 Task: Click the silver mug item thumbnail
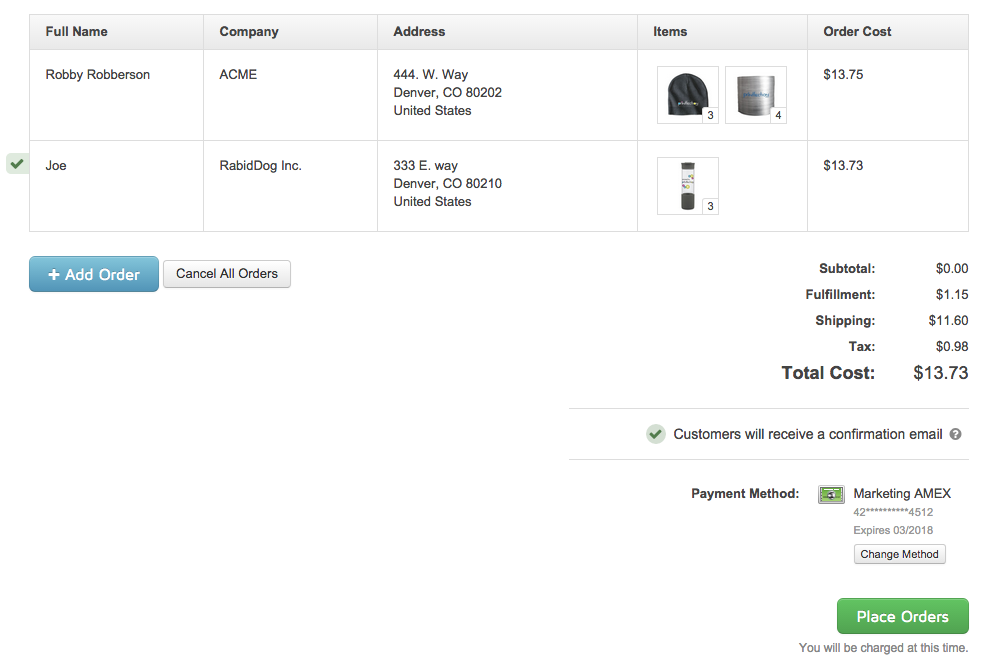754,94
